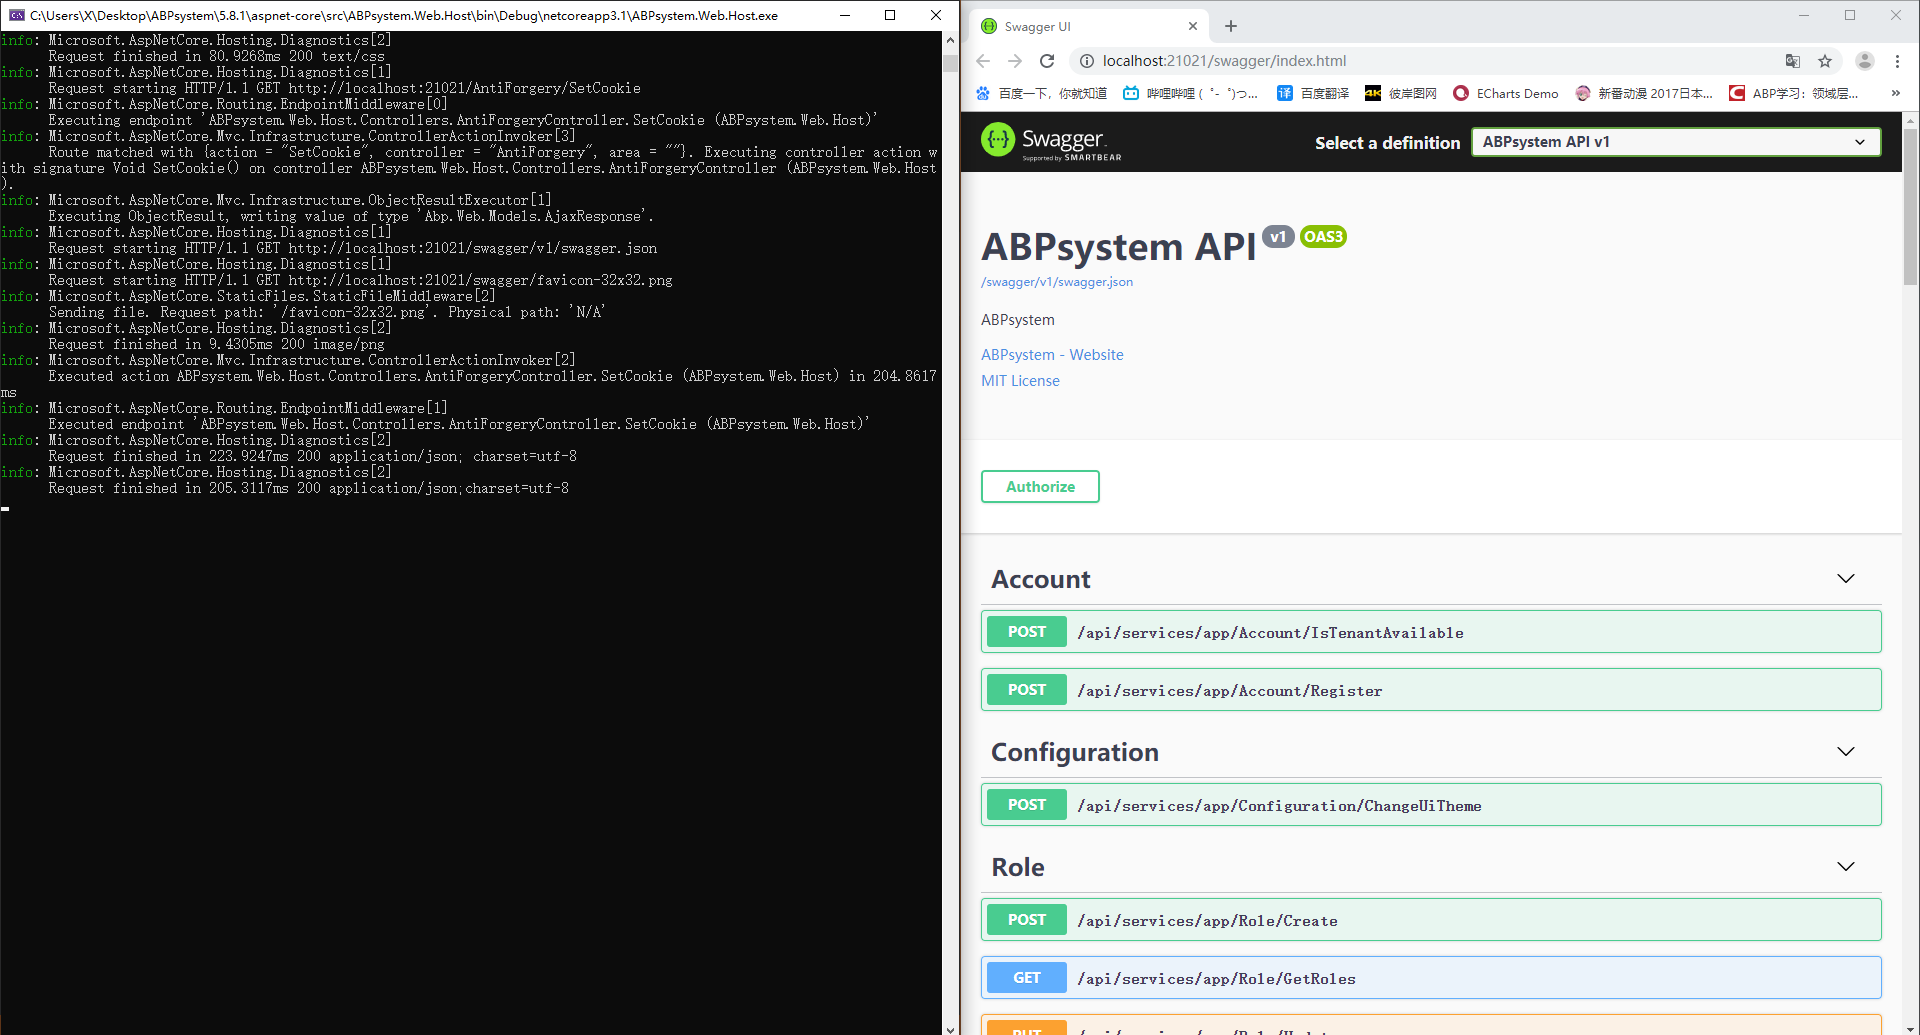This screenshot has height=1035, width=1920.
Task: Open the /swagger/v1/swagger.json link
Action: 1057,282
